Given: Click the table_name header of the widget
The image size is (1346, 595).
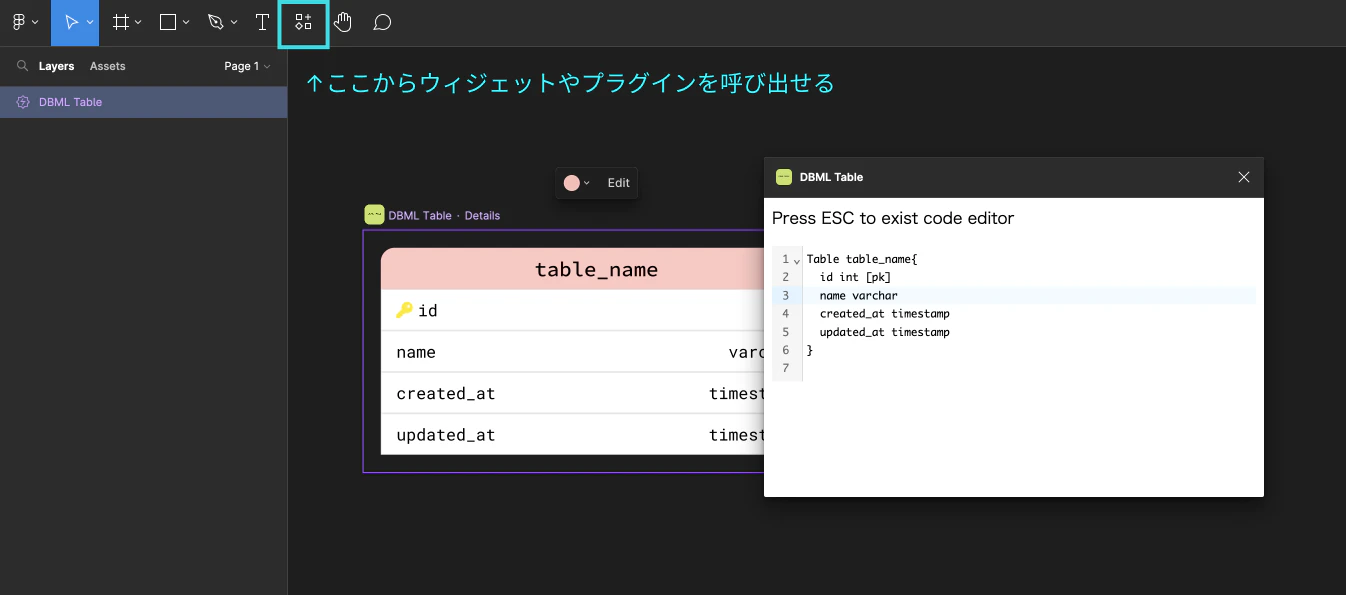Looking at the screenshot, I should coord(572,269).
